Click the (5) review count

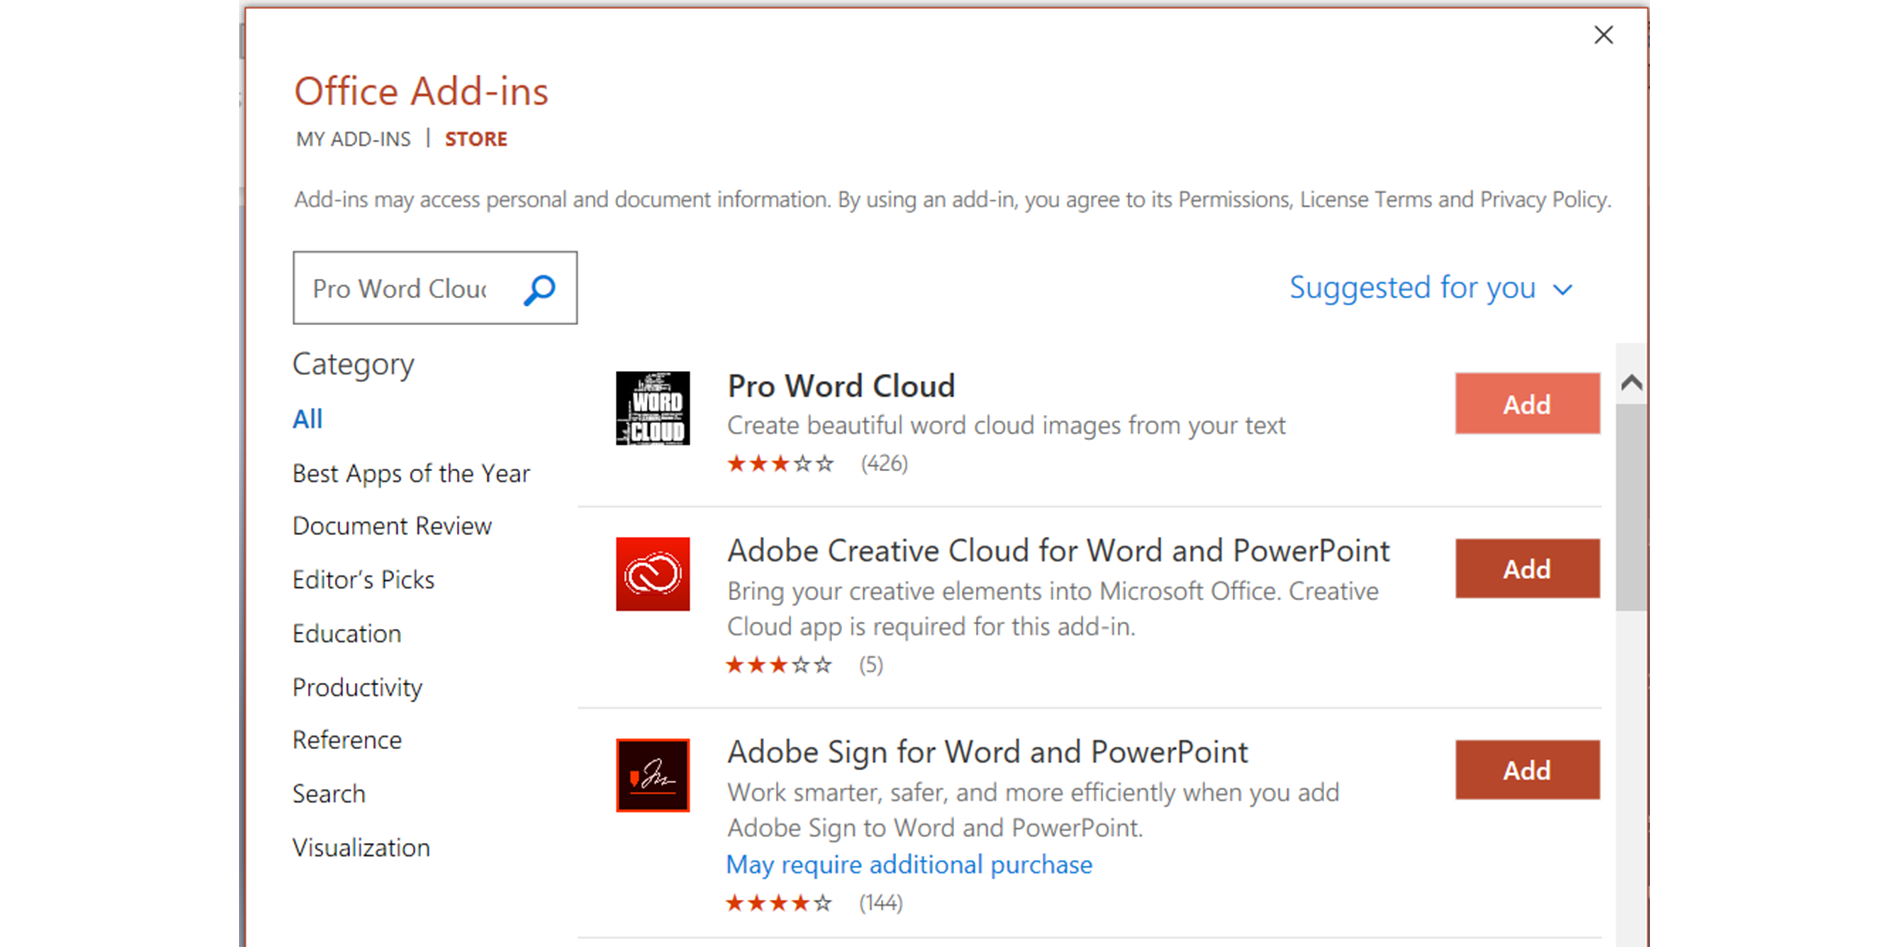pyautogui.click(x=871, y=665)
